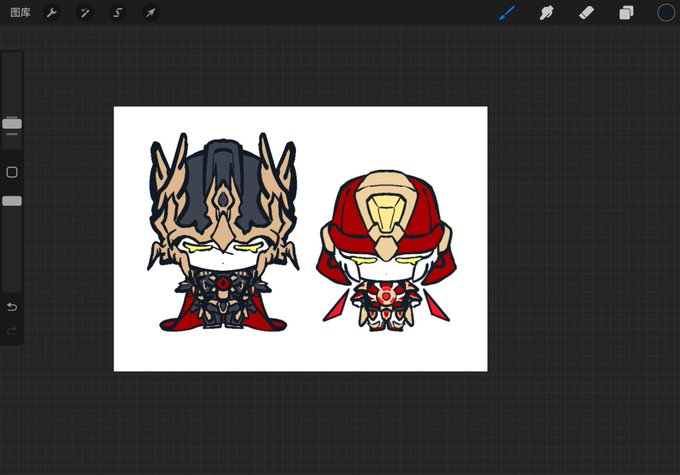Open the Layers panel
This screenshot has width=680, height=475.
626,13
